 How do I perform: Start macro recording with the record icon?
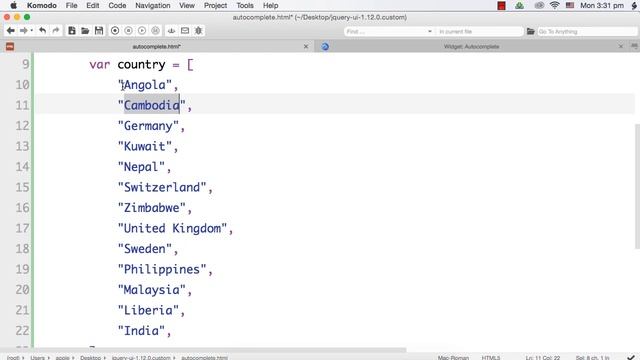pos(115,31)
